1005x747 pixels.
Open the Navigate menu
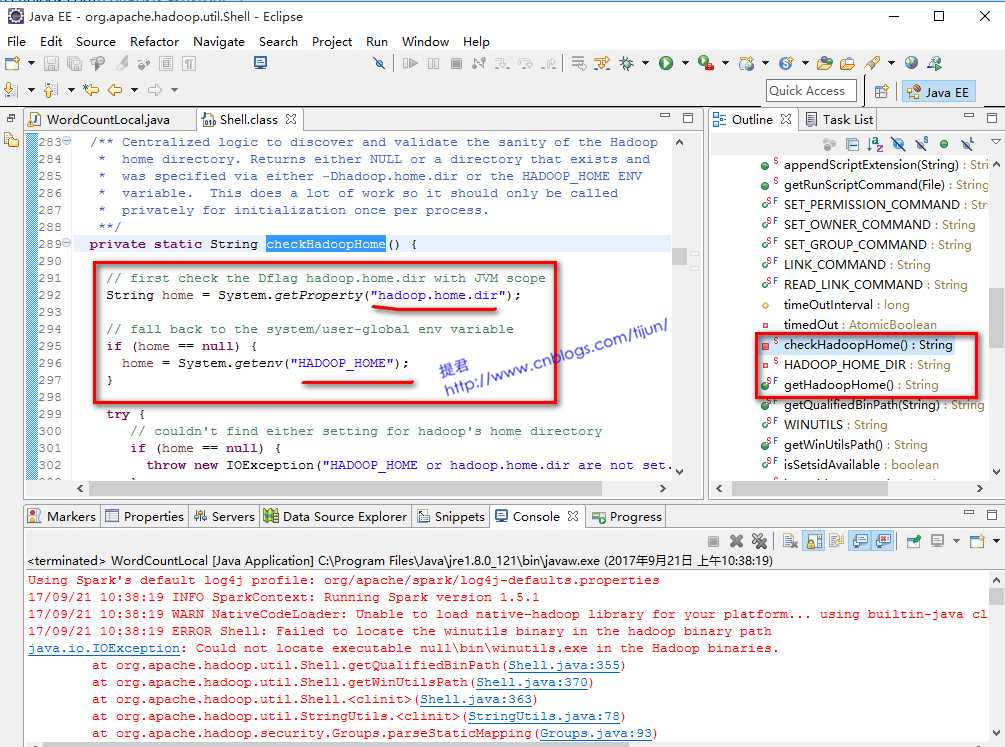219,42
